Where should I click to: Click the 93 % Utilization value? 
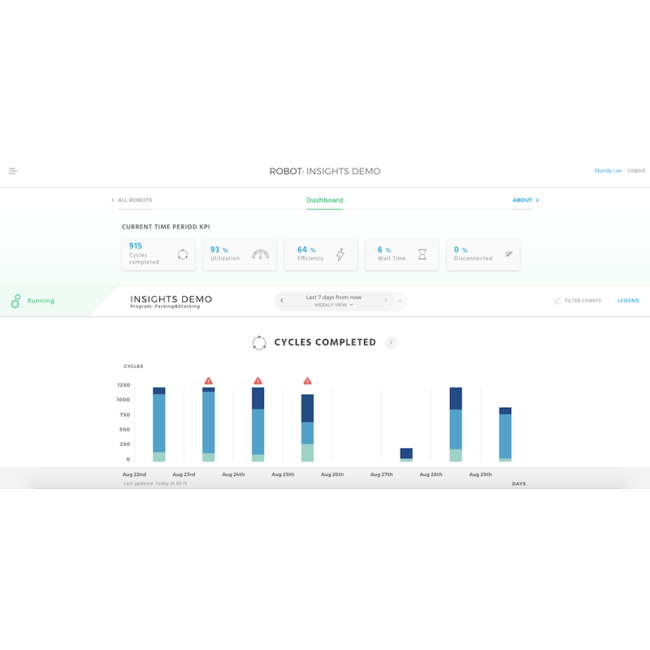pyautogui.click(x=219, y=250)
